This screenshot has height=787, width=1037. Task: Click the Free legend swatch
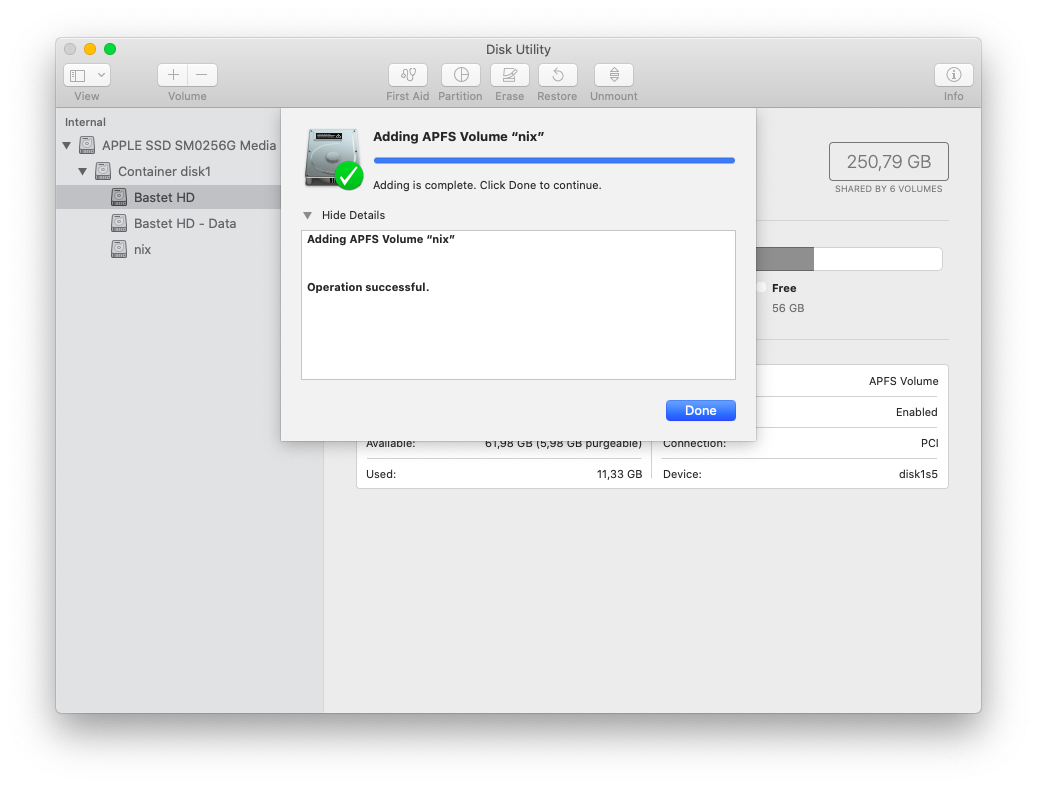coord(761,288)
